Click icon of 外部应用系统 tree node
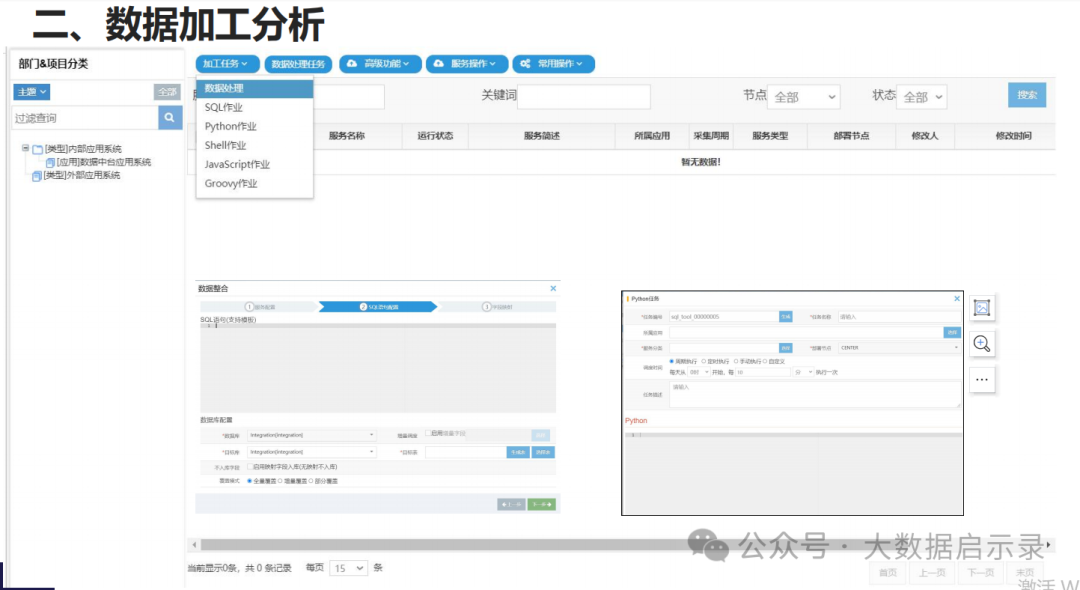Screen dimensions: 1080x590 [37, 176]
